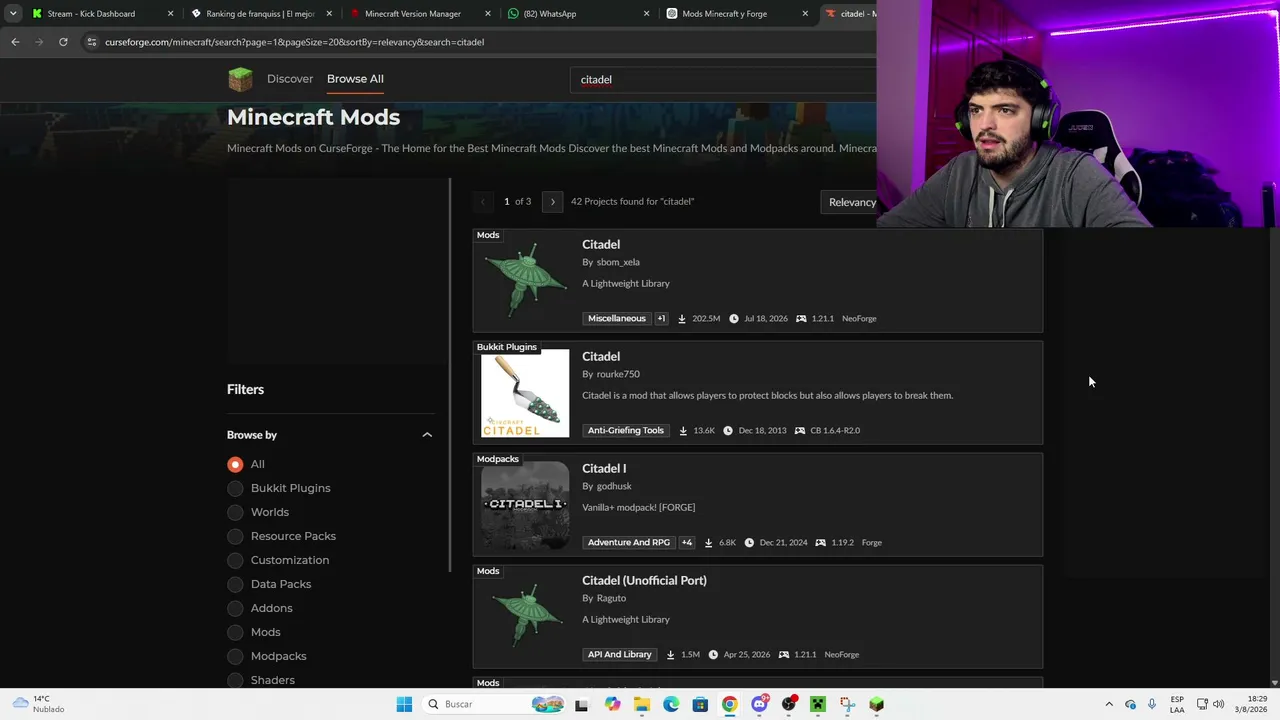
Task: Open site information icon beside the URL
Action: [x=91, y=42]
